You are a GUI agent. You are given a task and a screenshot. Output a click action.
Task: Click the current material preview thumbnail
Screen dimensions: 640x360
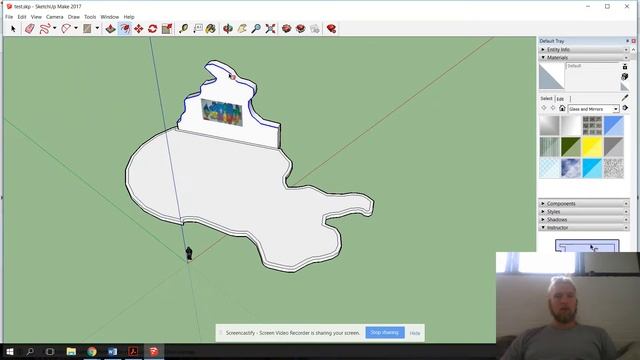tap(551, 76)
